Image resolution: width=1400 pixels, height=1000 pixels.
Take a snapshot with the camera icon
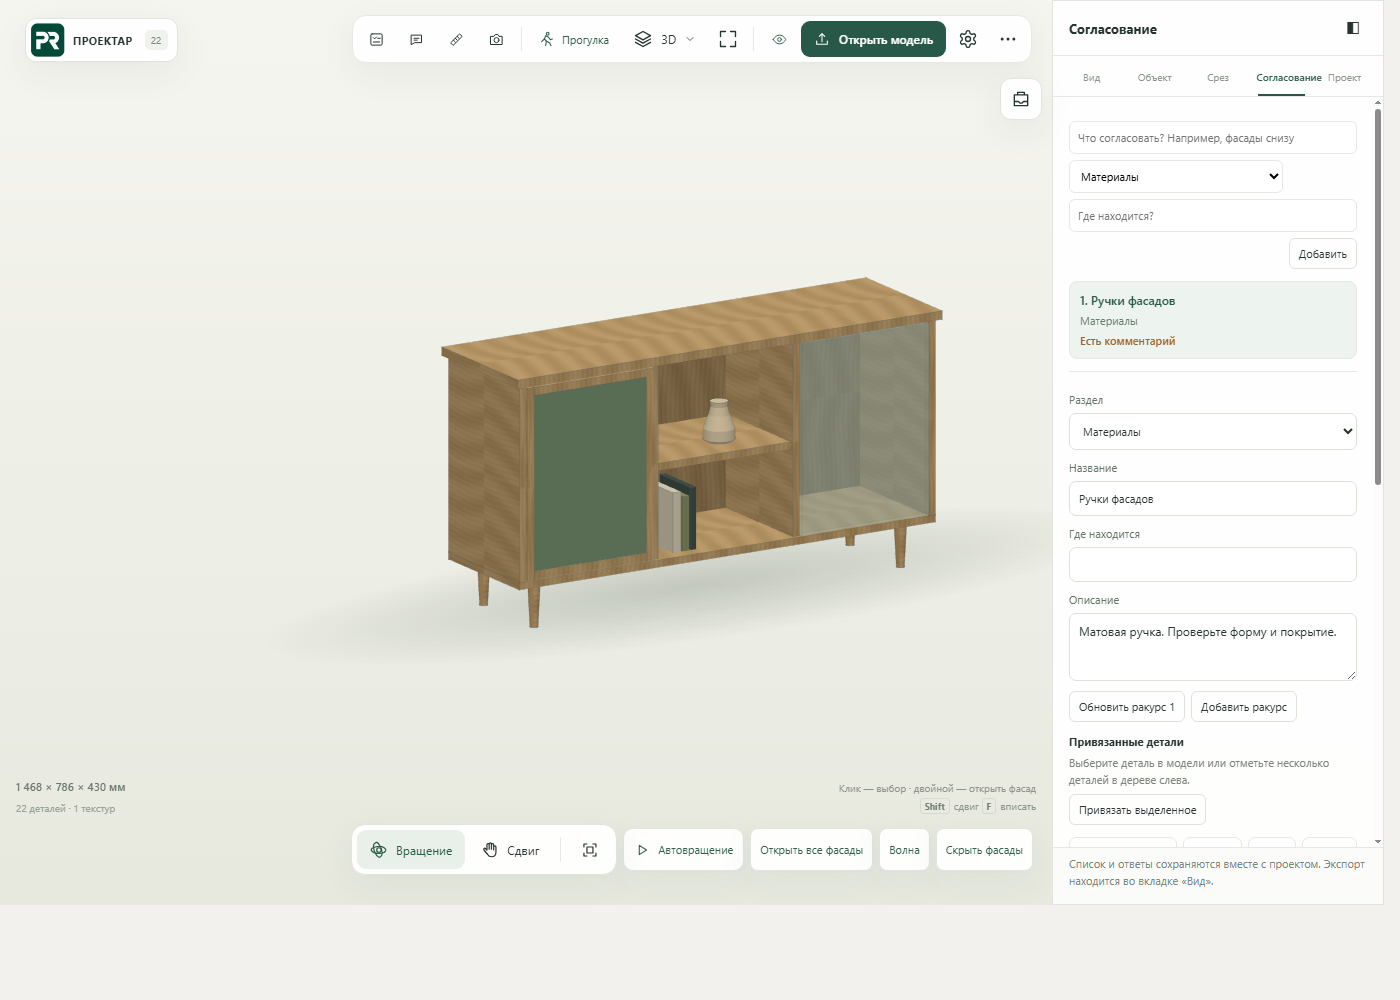(496, 40)
